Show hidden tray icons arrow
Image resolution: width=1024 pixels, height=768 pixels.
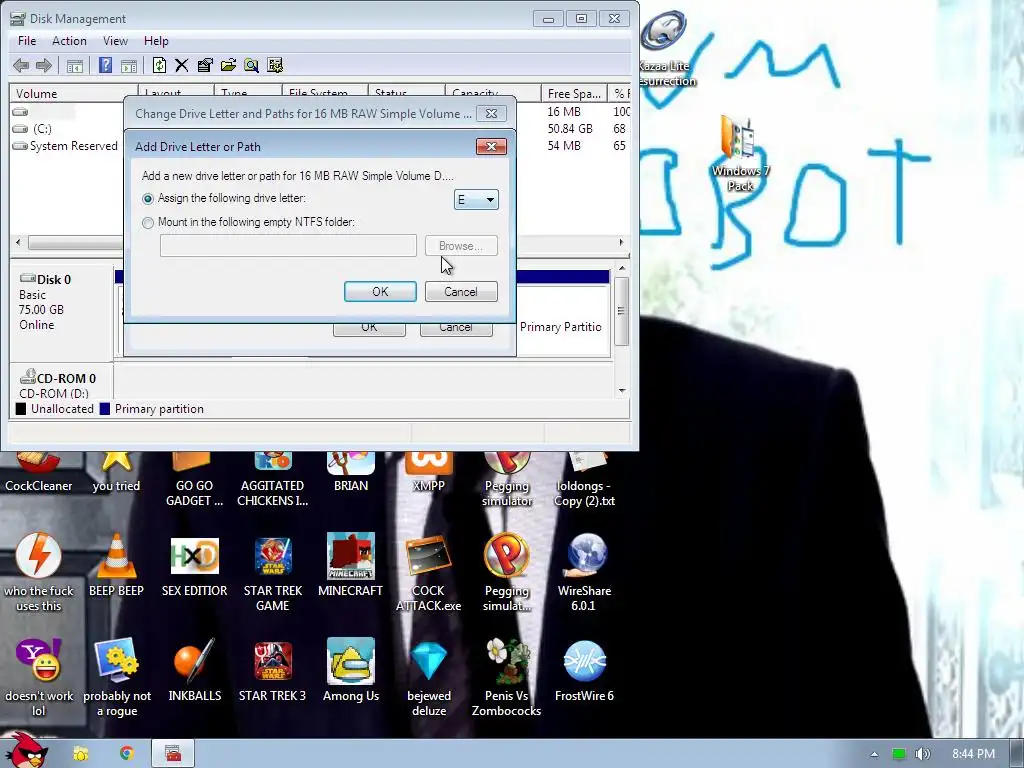tap(874, 754)
